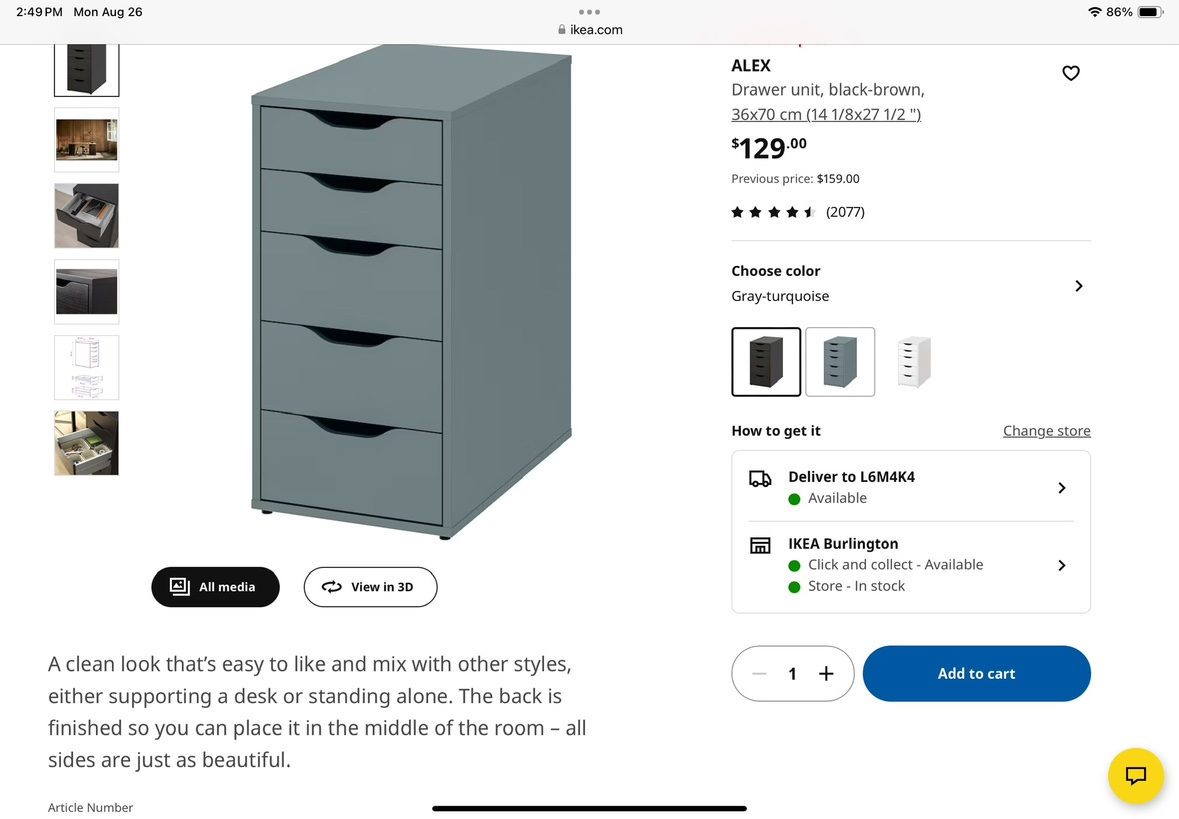Open the 36x70 cm size link
The width and height of the screenshot is (1179, 819).
(x=826, y=114)
